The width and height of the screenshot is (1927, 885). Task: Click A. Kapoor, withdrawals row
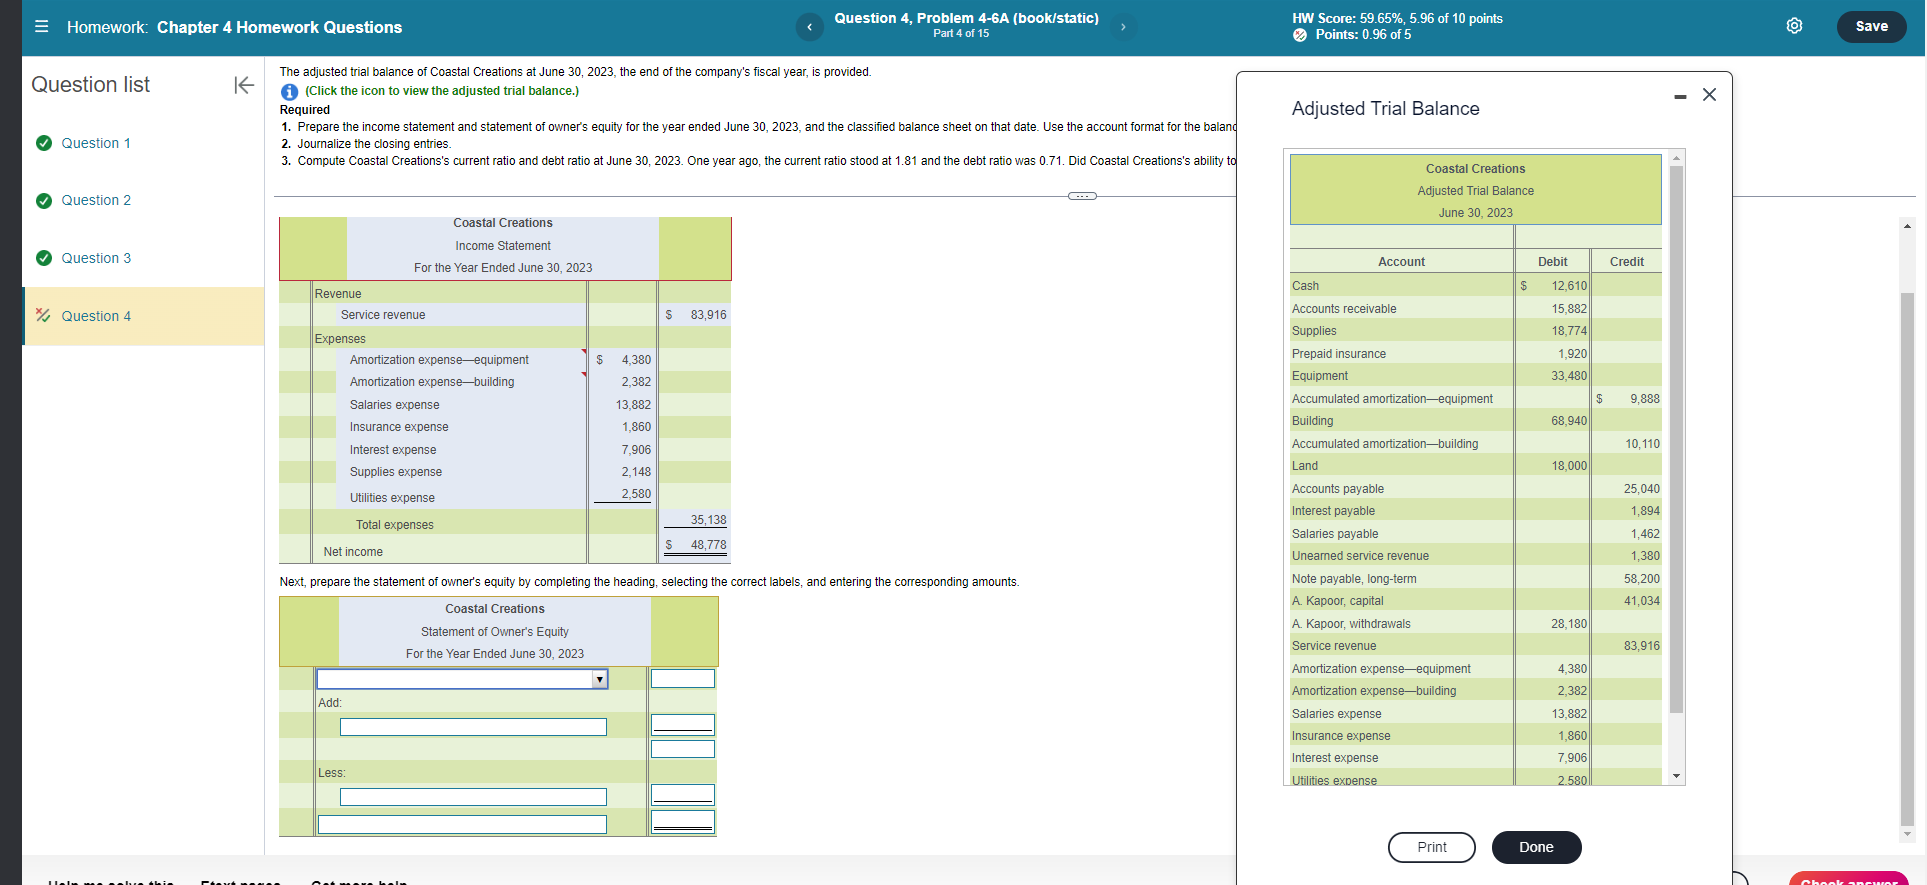(1475, 624)
